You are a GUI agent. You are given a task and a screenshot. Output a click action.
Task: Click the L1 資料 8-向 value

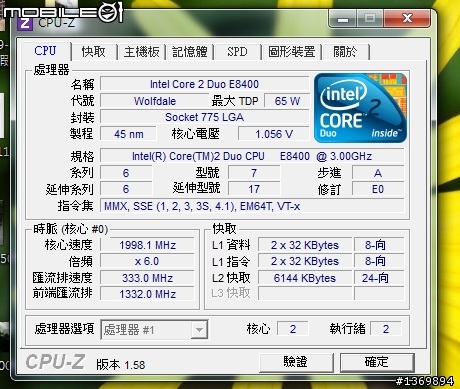[x=379, y=245]
